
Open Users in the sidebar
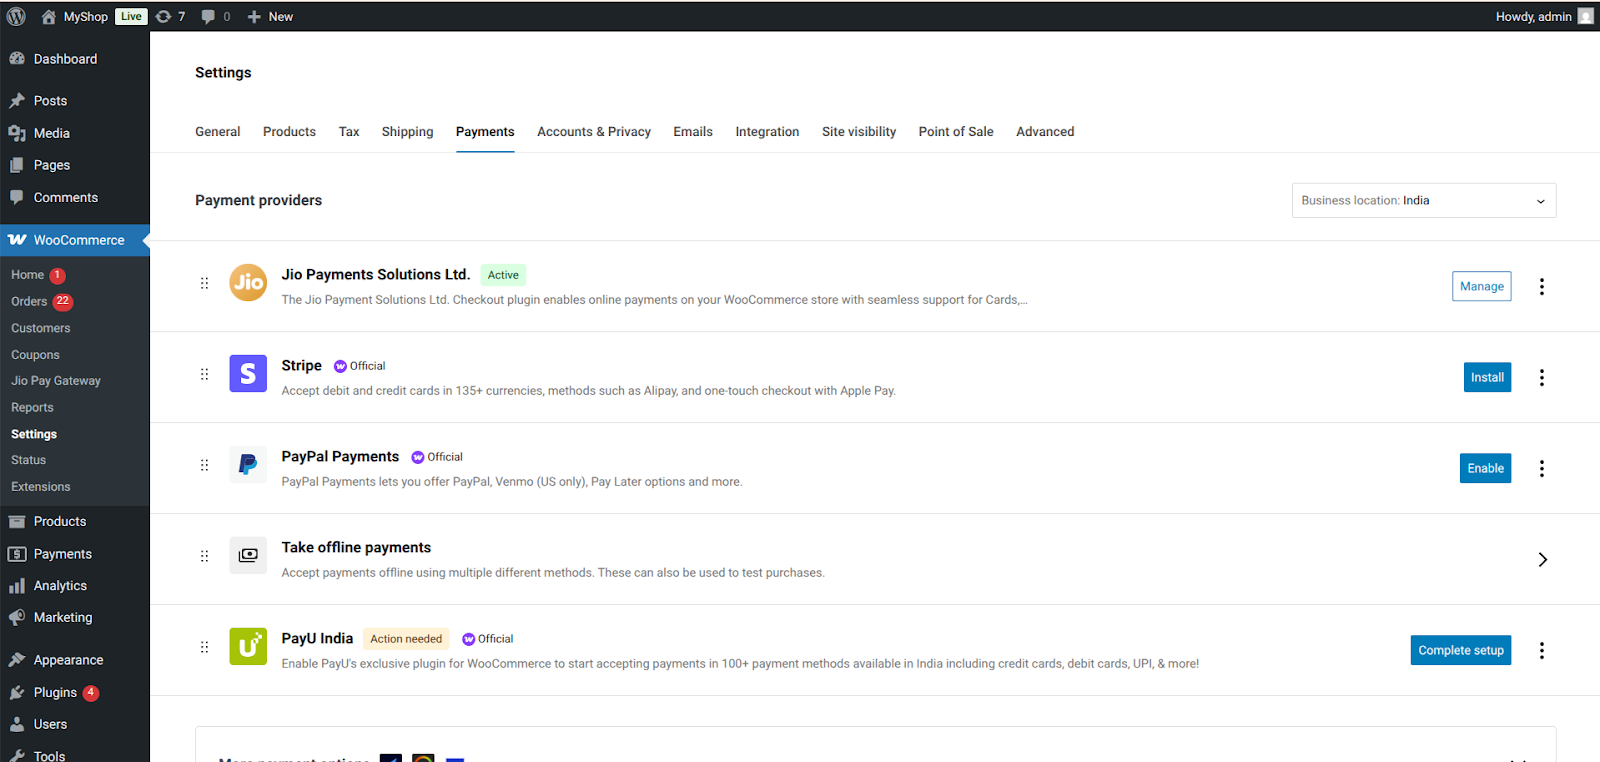[x=75, y=724]
